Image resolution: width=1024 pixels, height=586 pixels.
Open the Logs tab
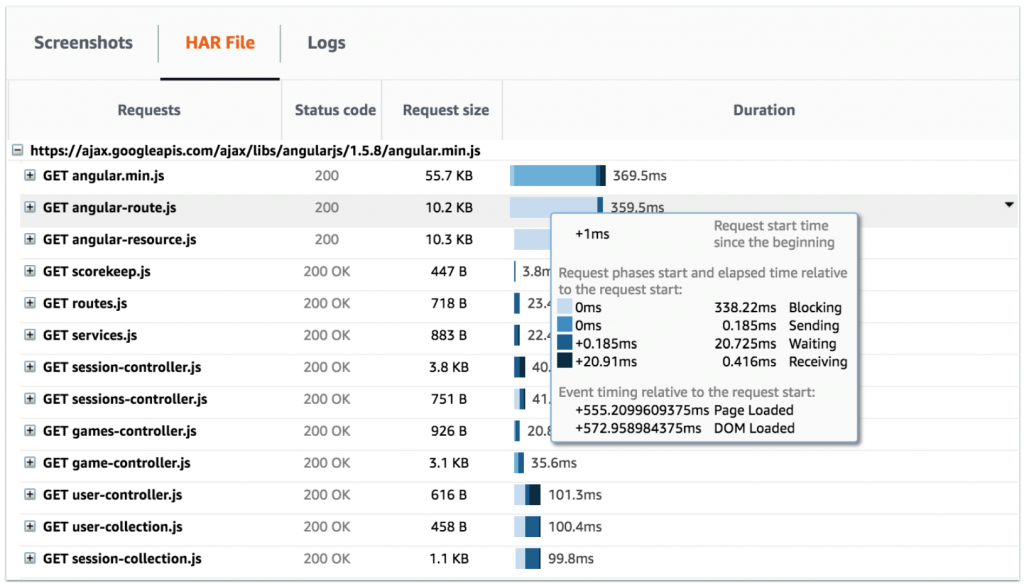[x=325, y=43]
